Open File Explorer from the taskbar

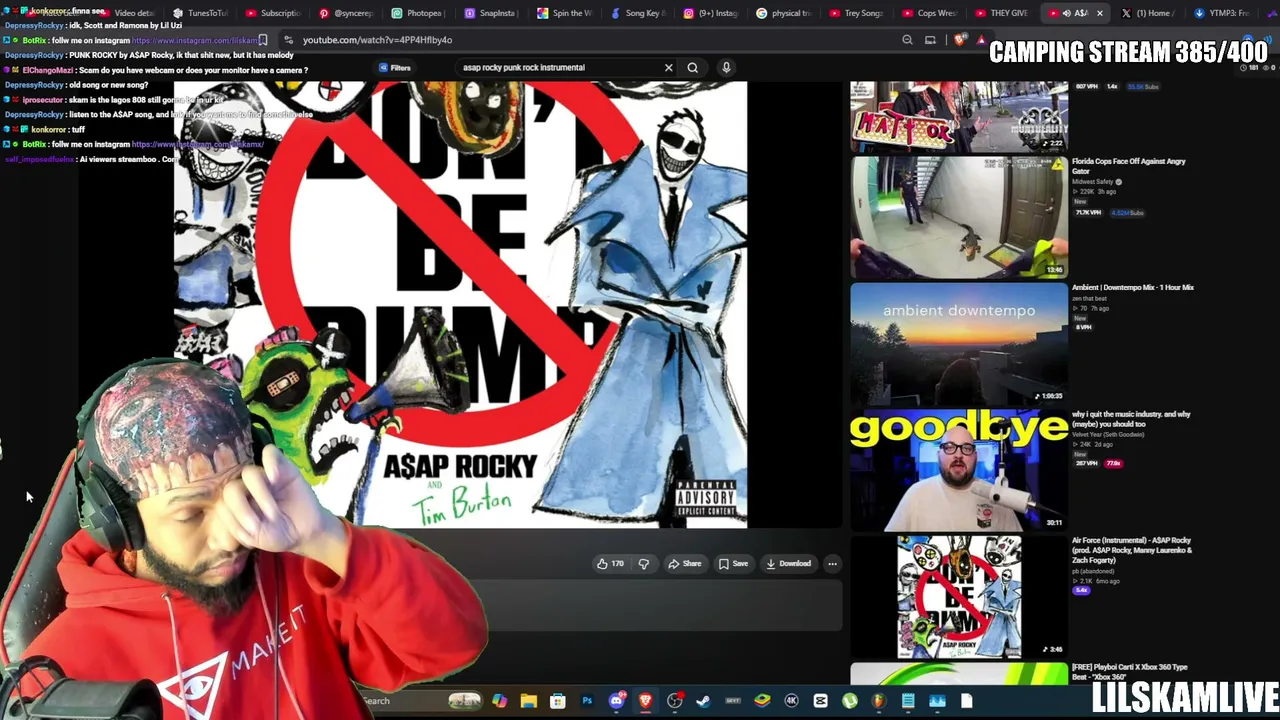coord(528,701)
